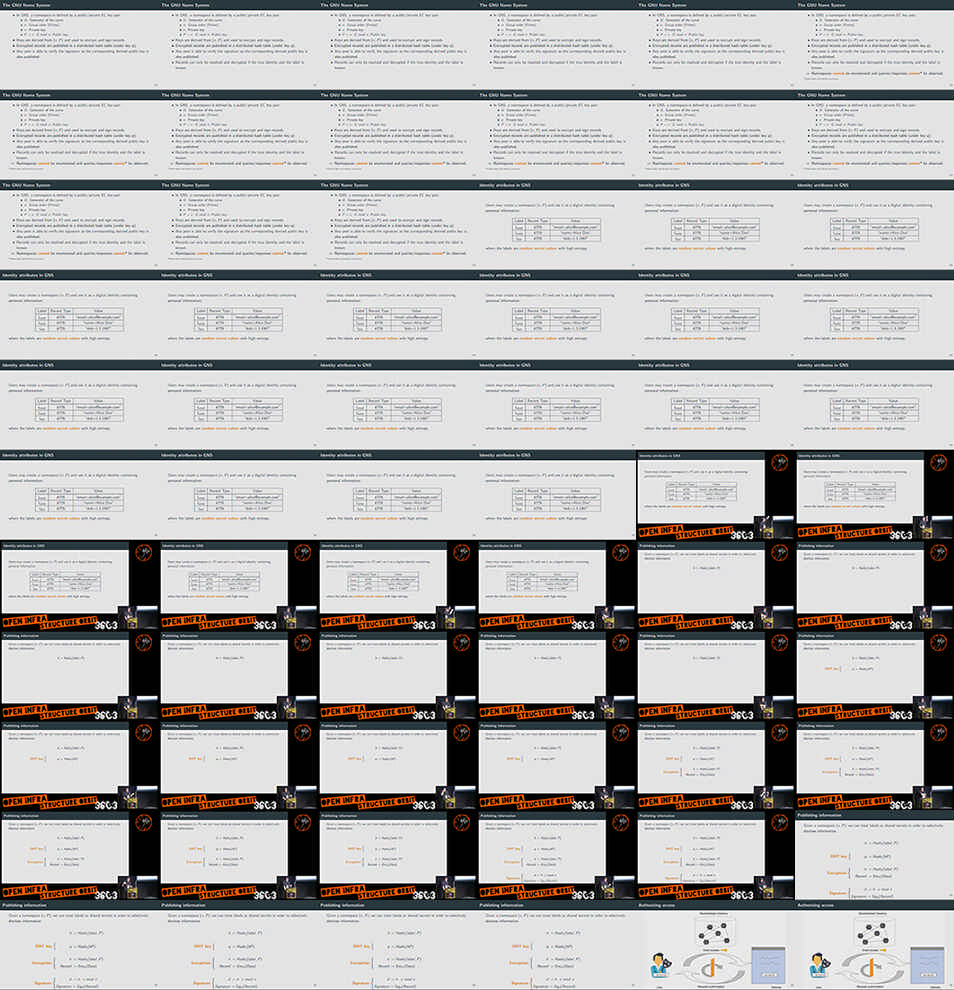The height and width of the screenshot is (990, 954).
Task: Click the user icon in first Authorizing access thumbnail
Action: [x=662, y=966]
